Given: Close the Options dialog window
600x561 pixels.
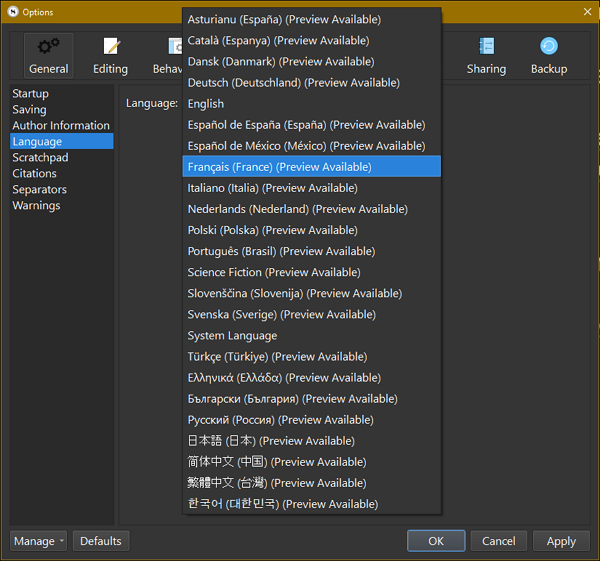Looking at the screenshot, I should click(x=587, y=12).
